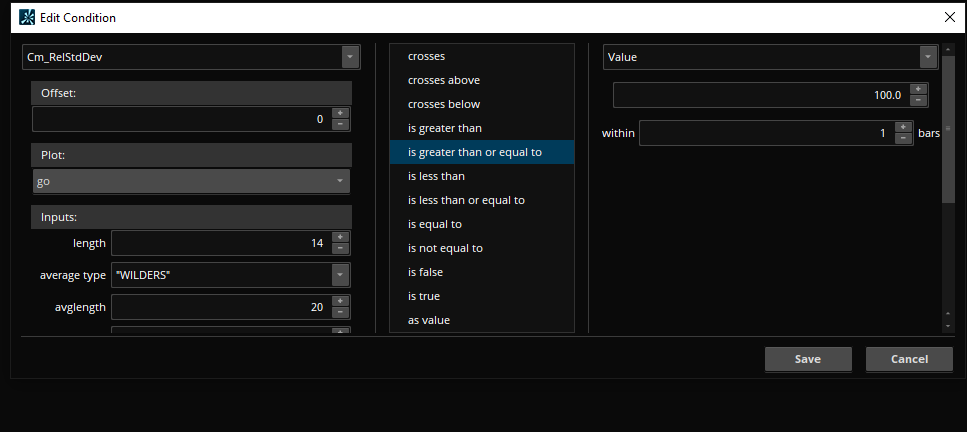Image resolution: width=967 pixels, height=432 pixels.
Task: Open the Cm_RelStdDev study dropdown
Action: [349, 57]
